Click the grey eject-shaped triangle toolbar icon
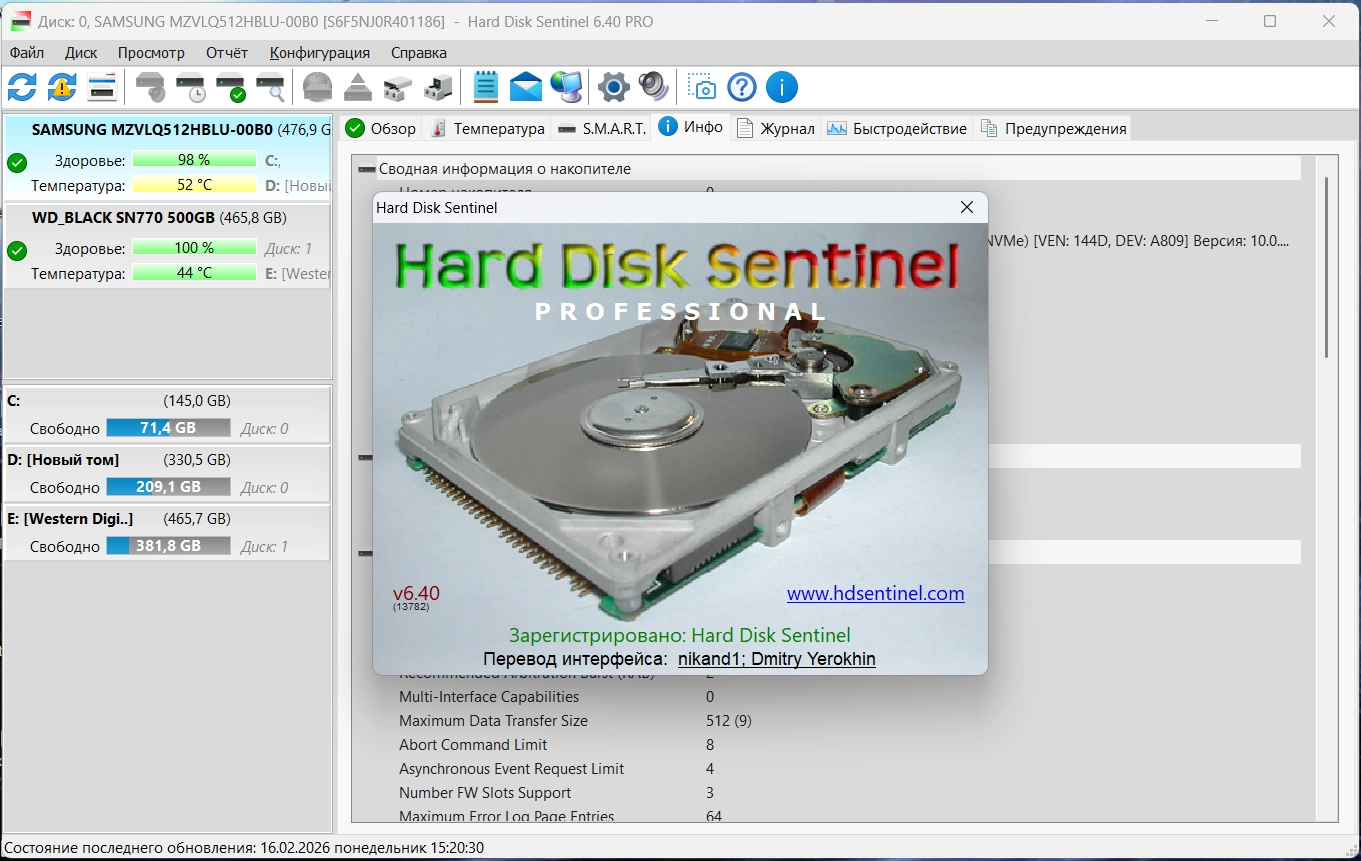The width and height of the screenshot is (1361, 861). click(x=358, y=87)
